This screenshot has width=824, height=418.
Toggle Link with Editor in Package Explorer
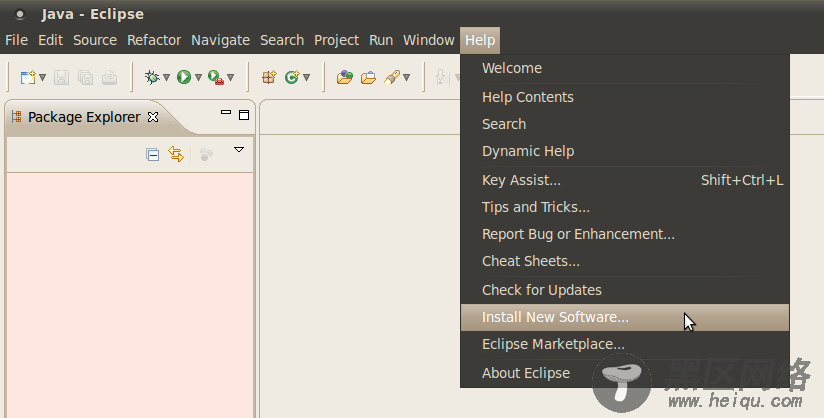pos(176,154)
